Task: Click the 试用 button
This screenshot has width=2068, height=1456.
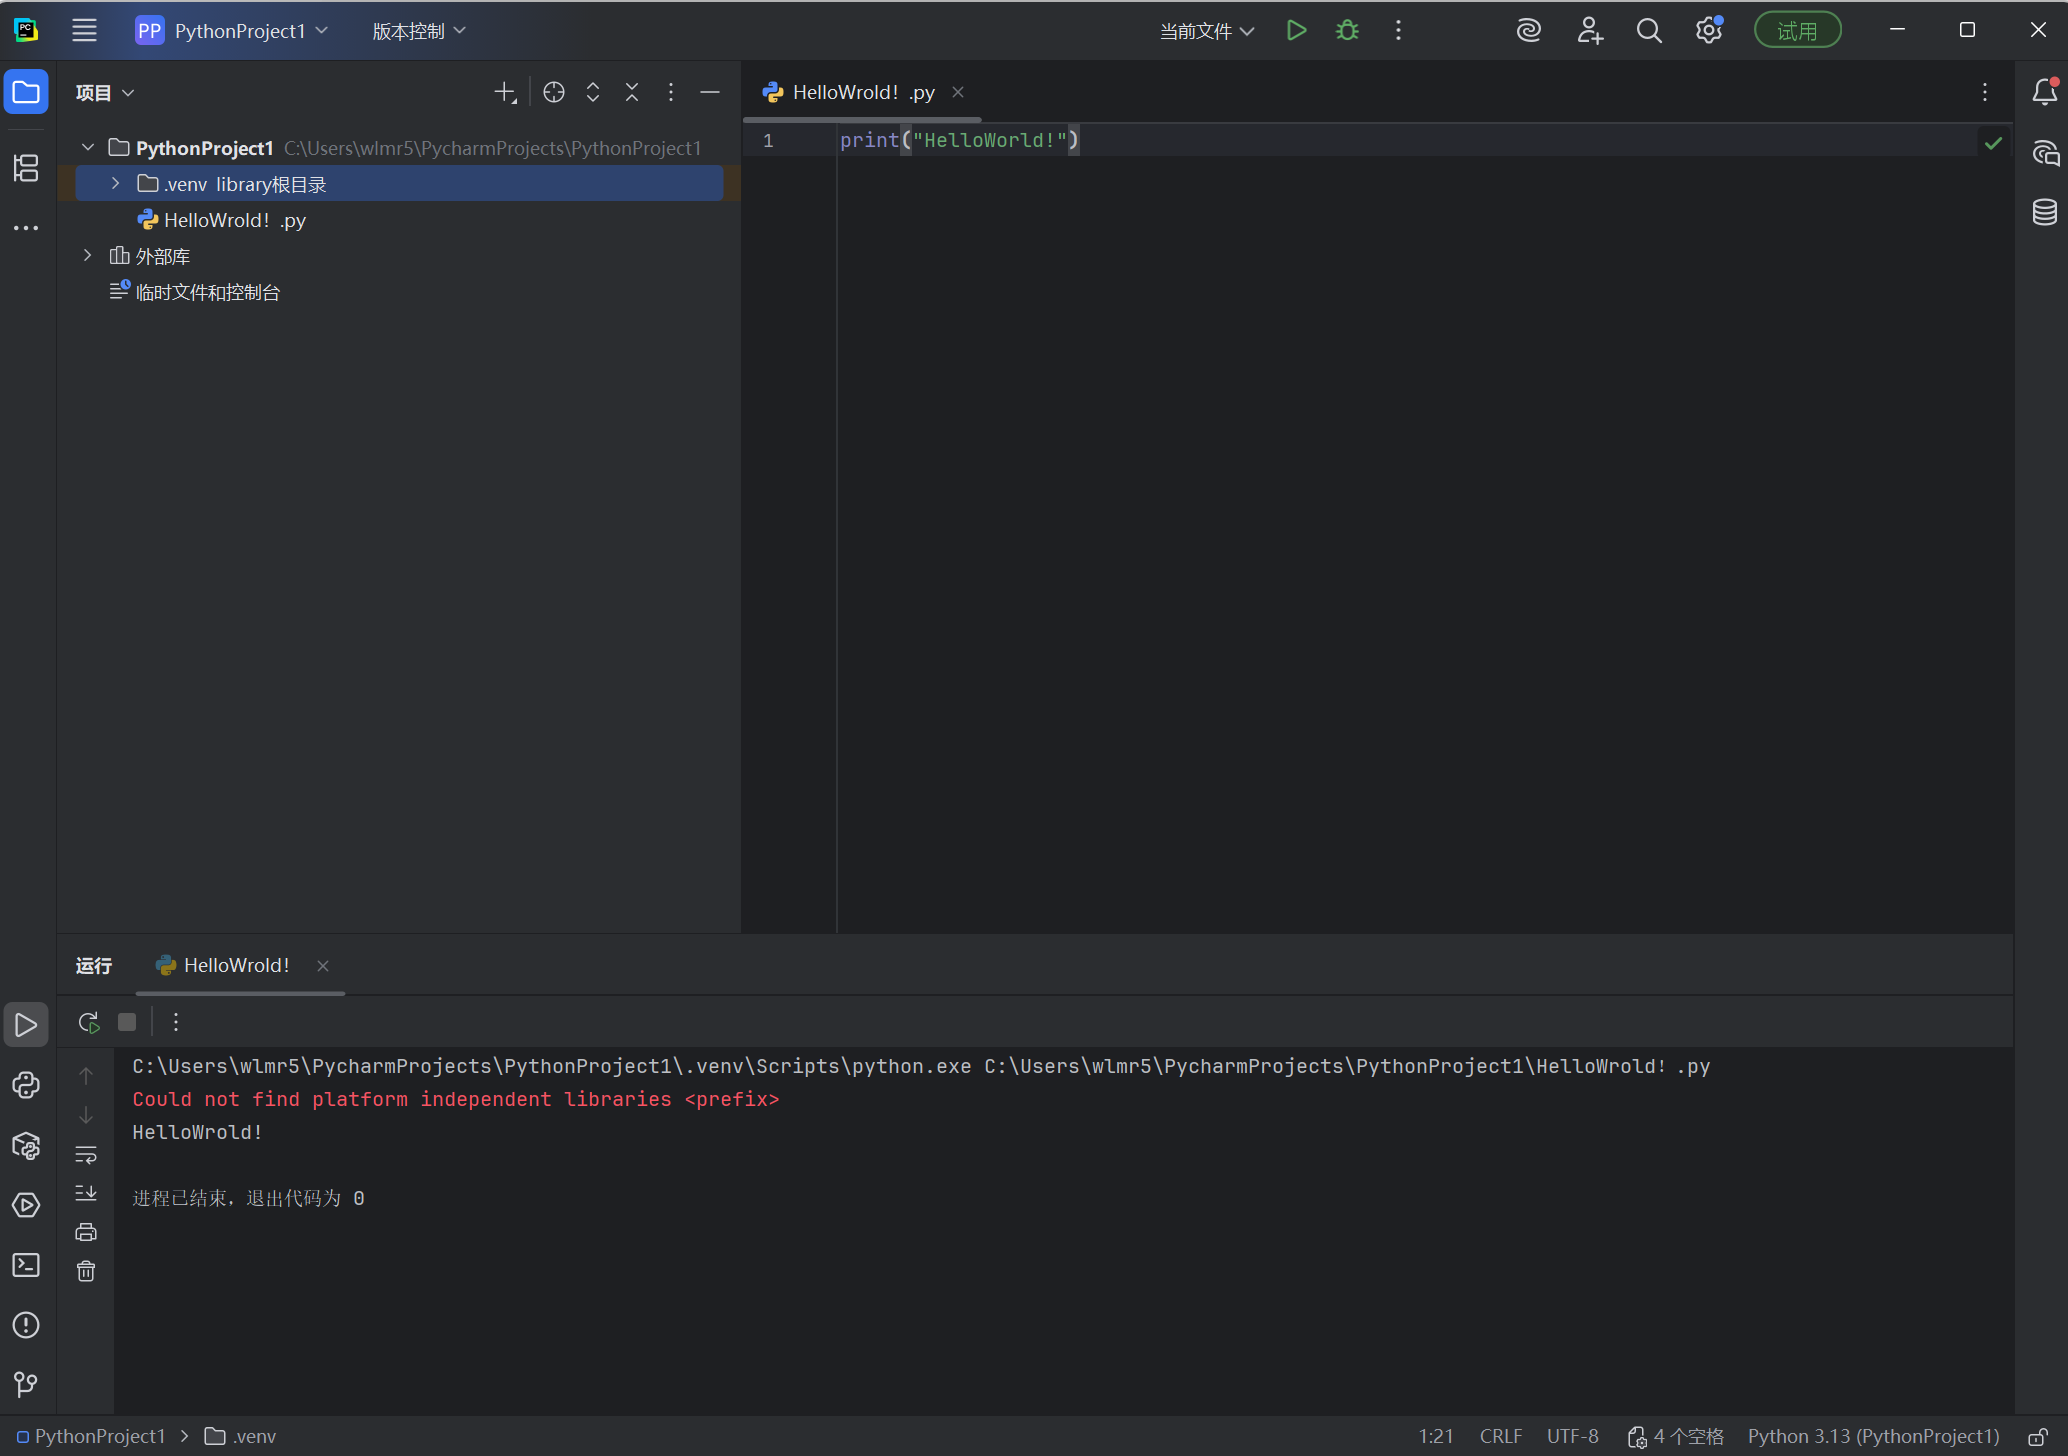Action: [x=1797, y=29]
